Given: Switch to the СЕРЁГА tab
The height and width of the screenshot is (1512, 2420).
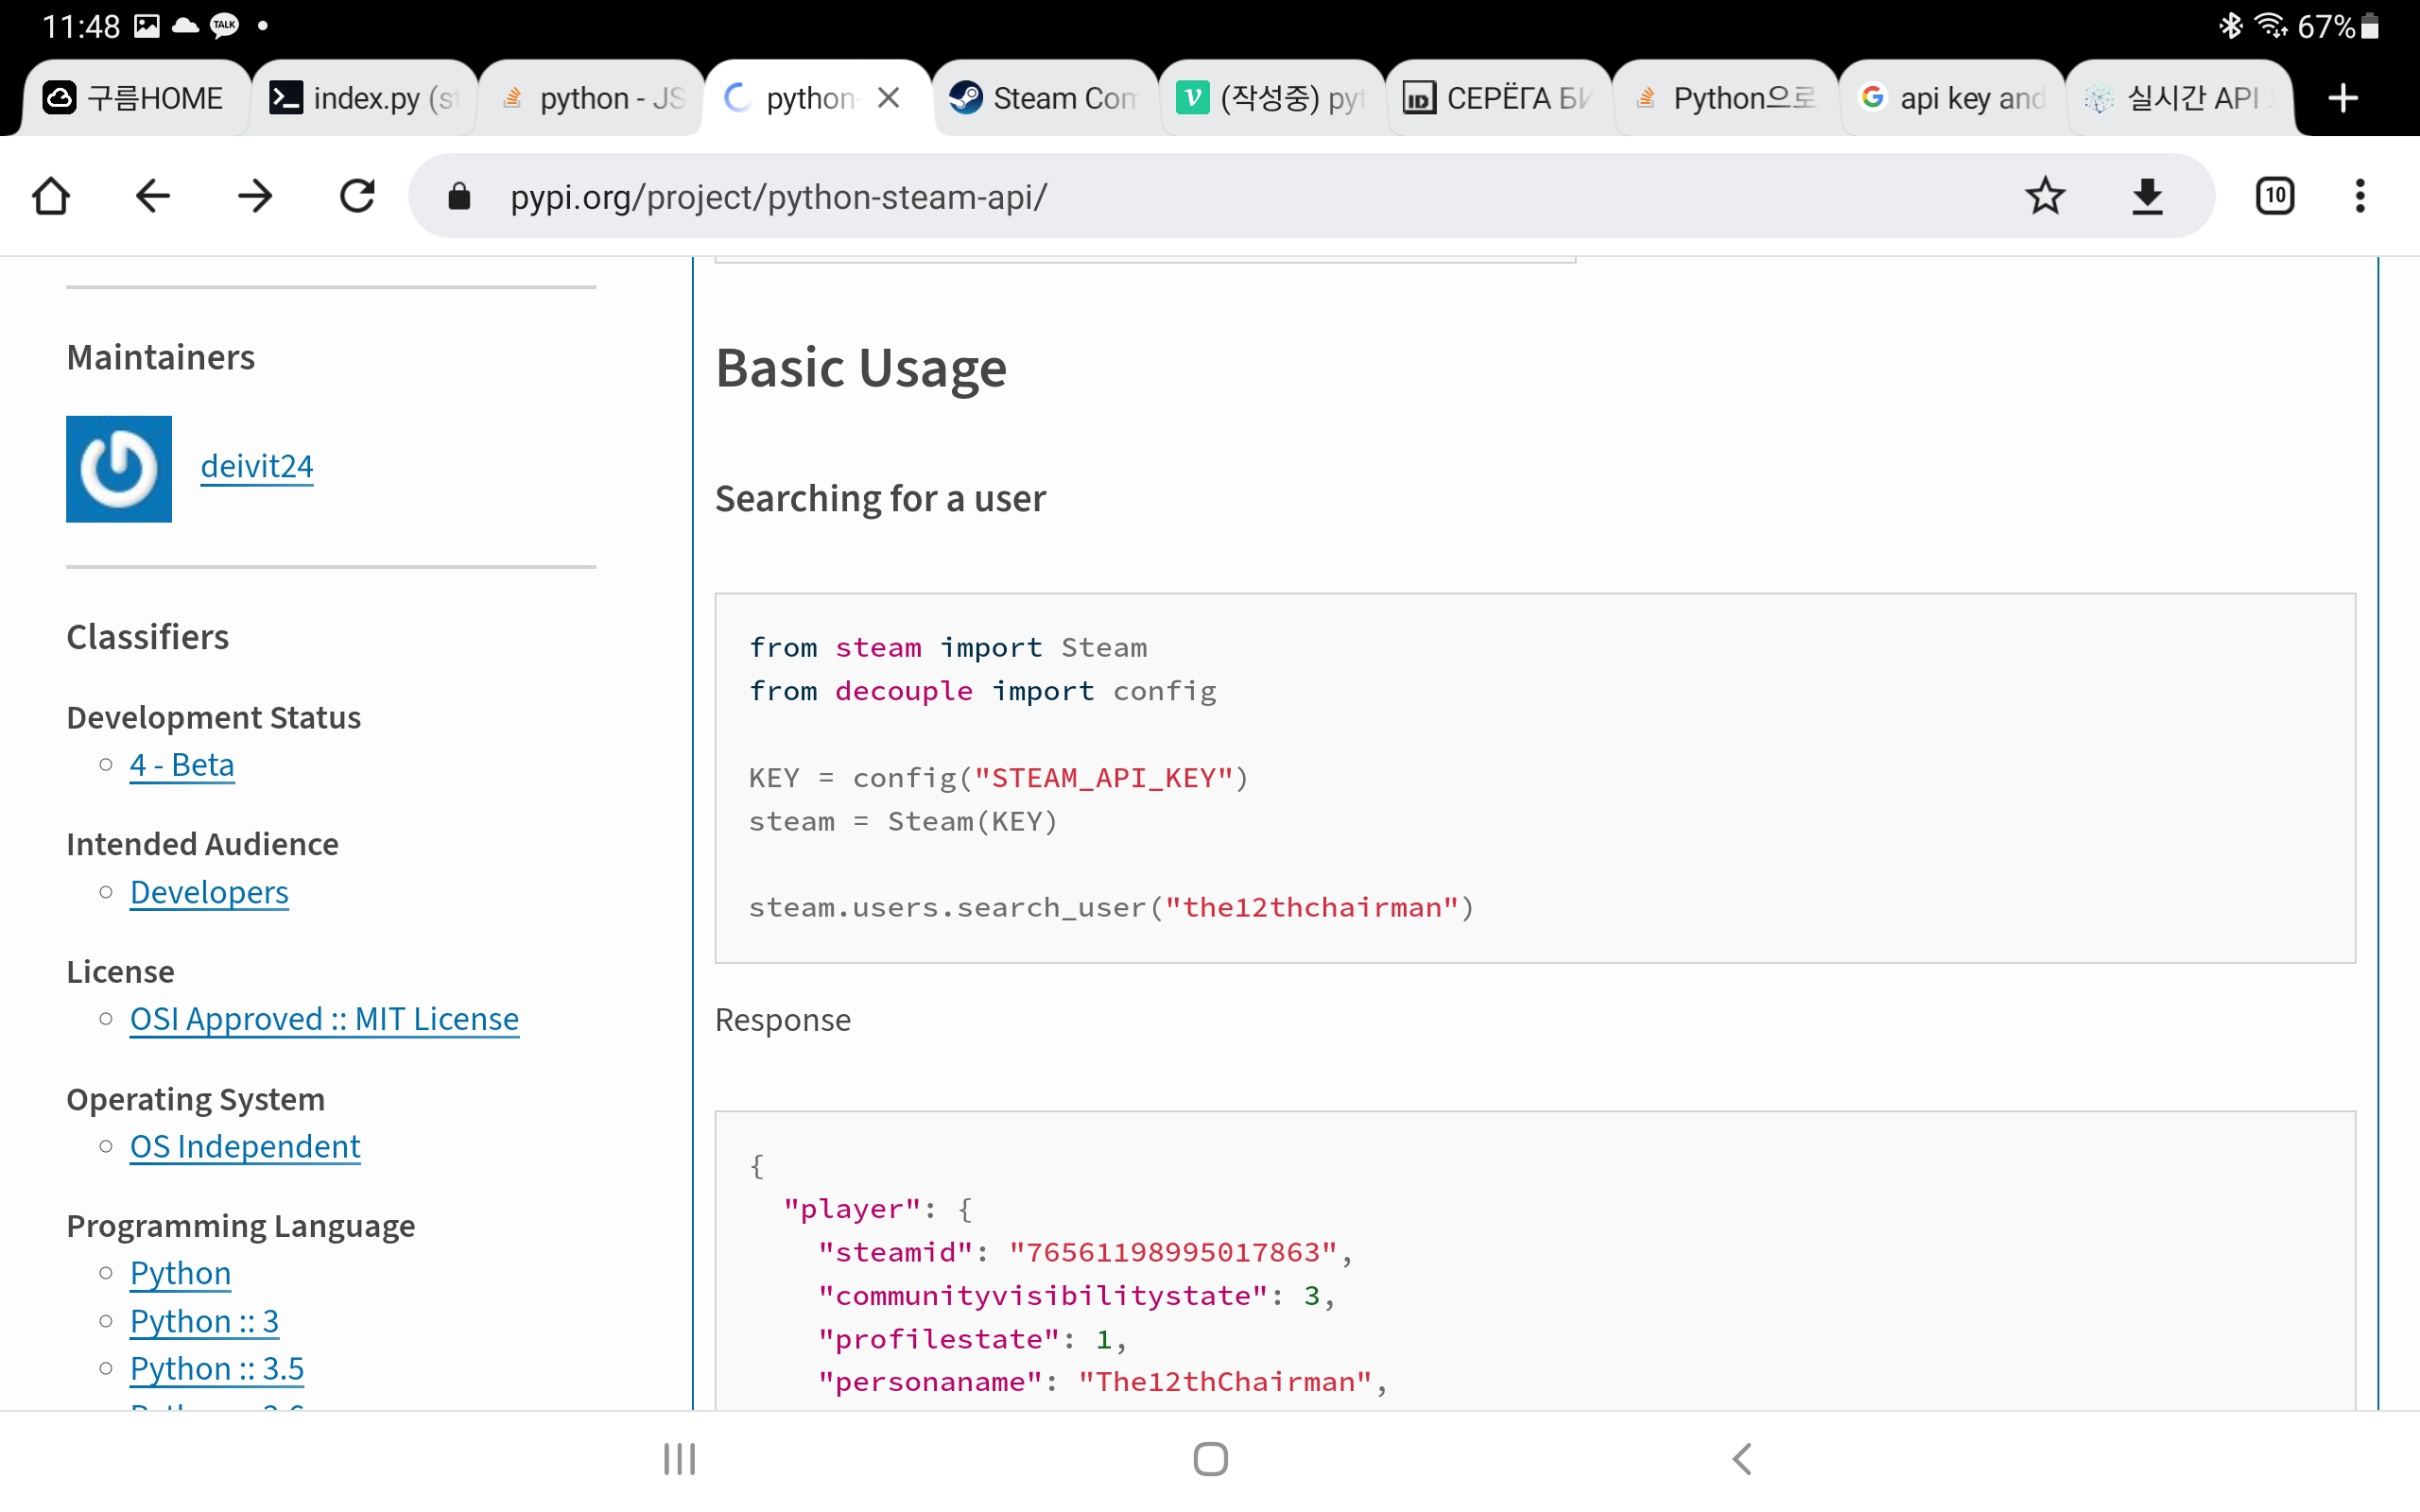Looking at the screenshot, I should click(1499, 98).
